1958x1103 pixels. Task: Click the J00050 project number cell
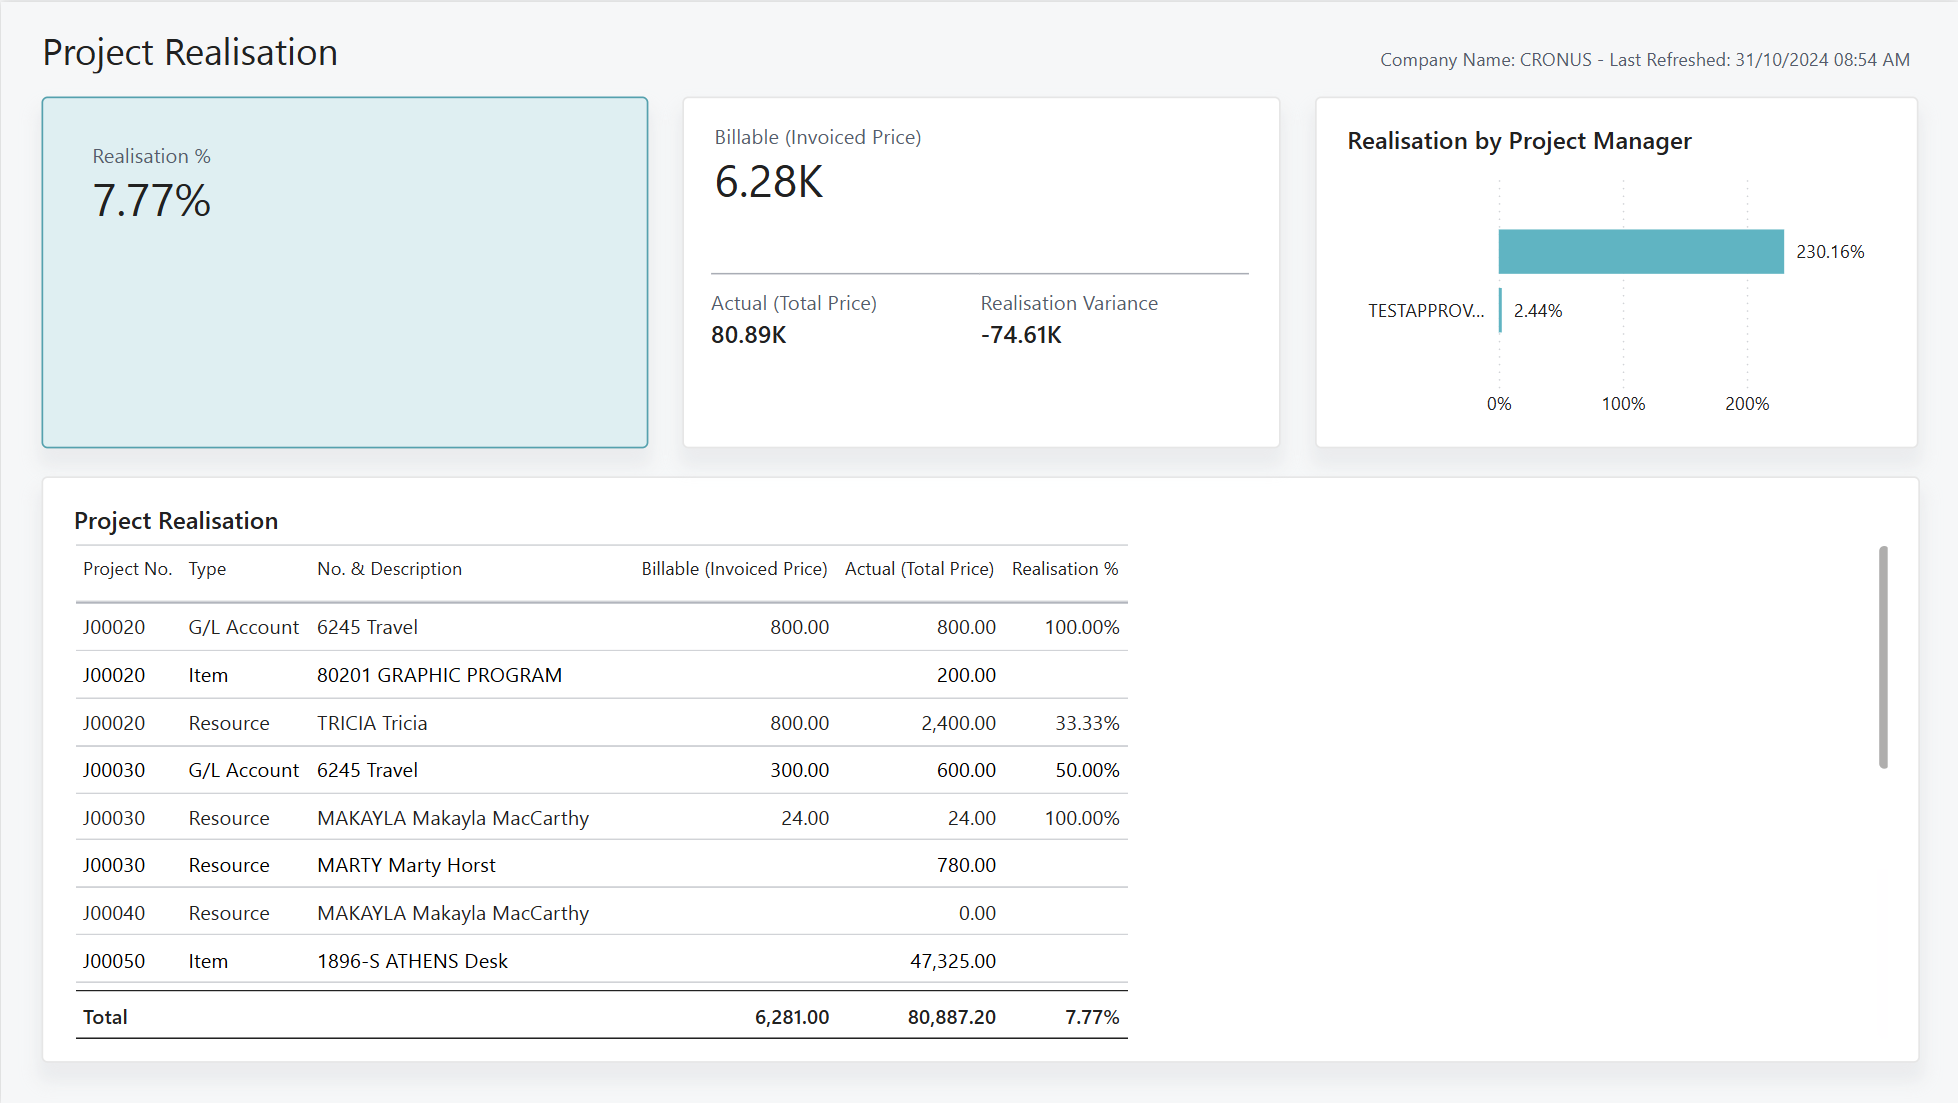pyautogui.click(x=114, y=961)
